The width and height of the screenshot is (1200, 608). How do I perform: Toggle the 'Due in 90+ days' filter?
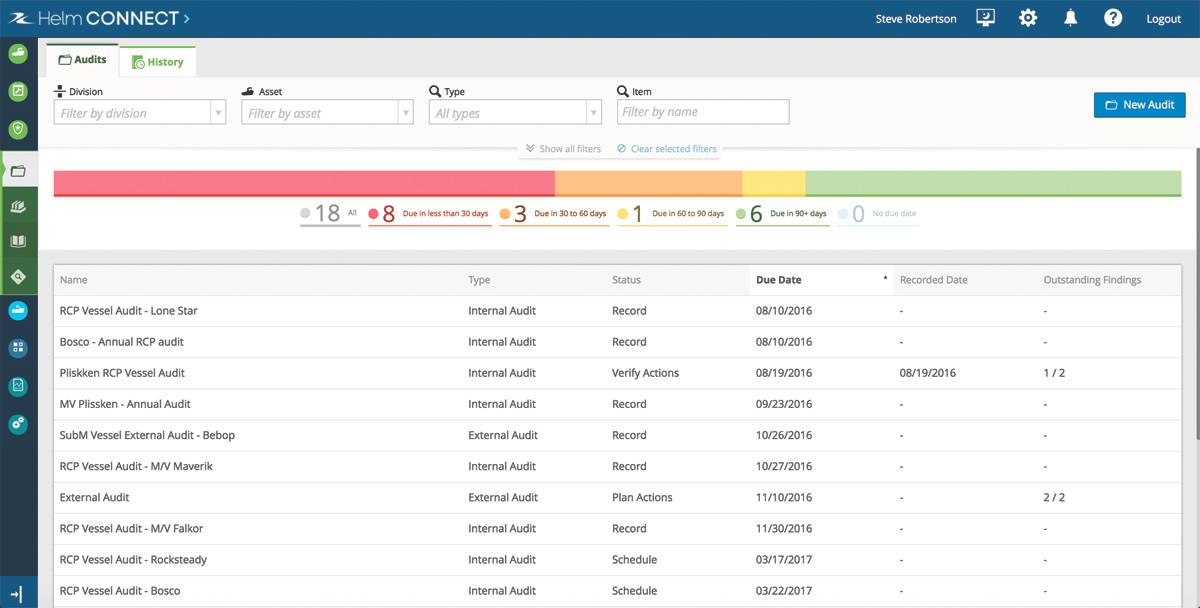pos(782,214)
